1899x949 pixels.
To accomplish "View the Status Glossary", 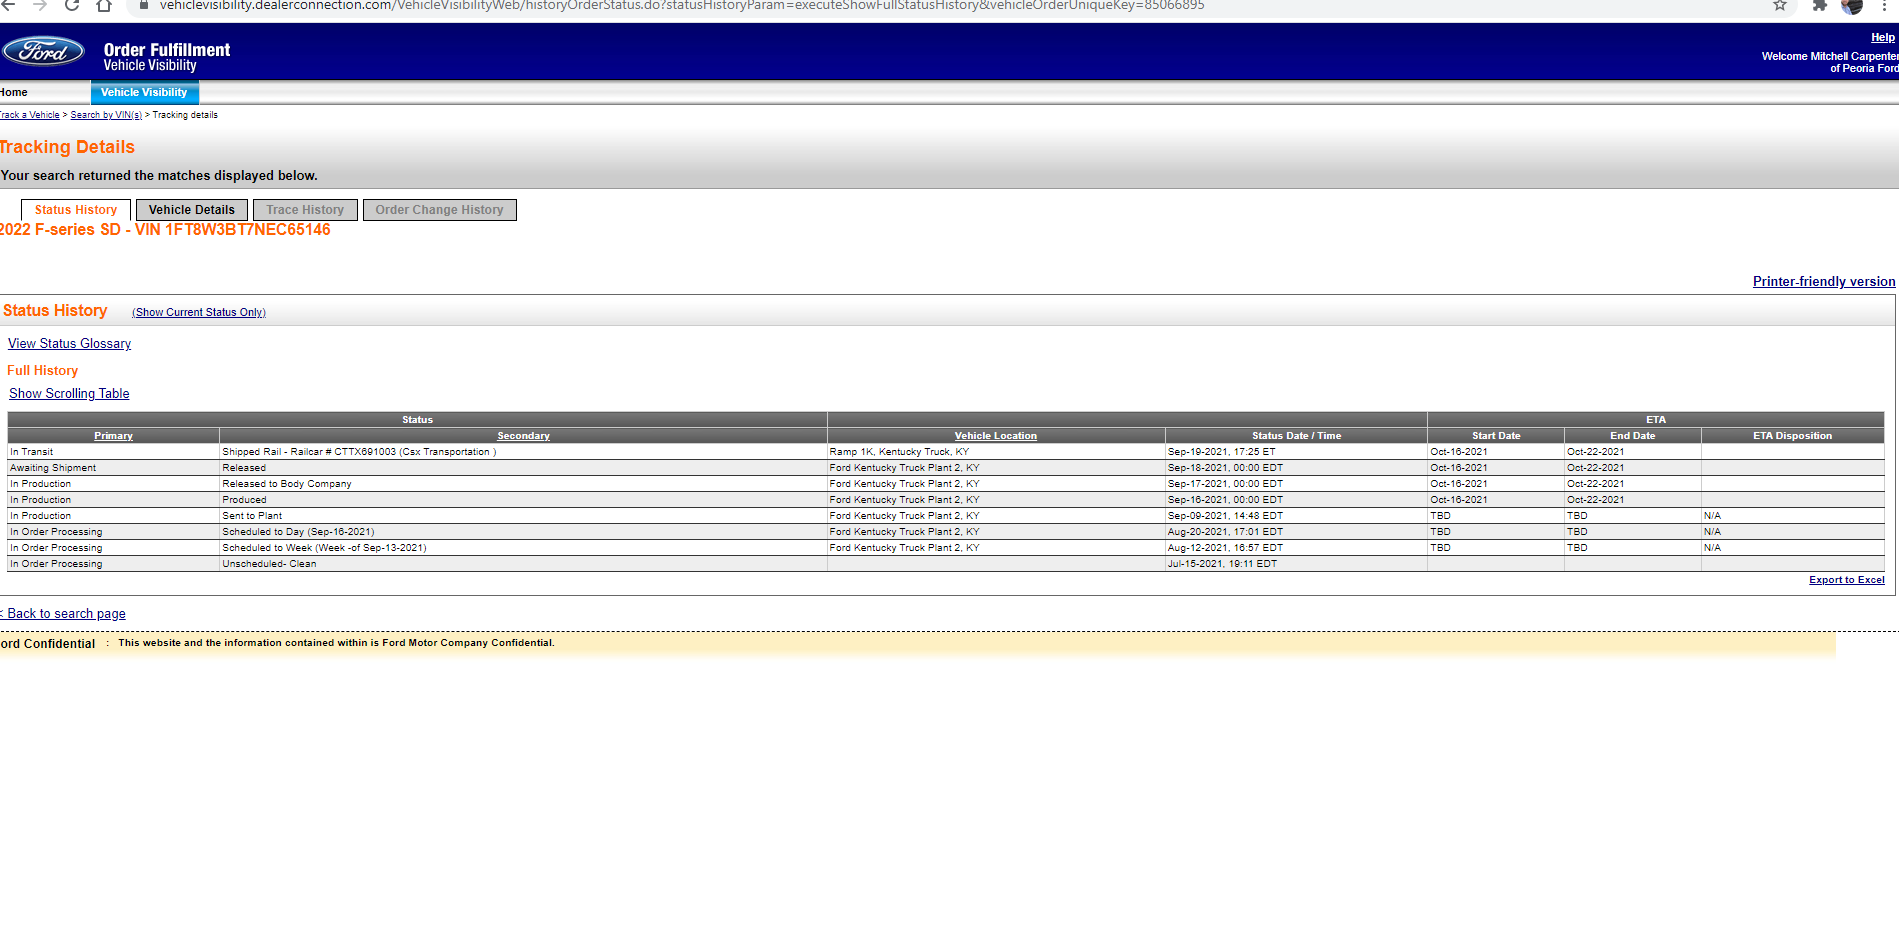I will point(69,343).
